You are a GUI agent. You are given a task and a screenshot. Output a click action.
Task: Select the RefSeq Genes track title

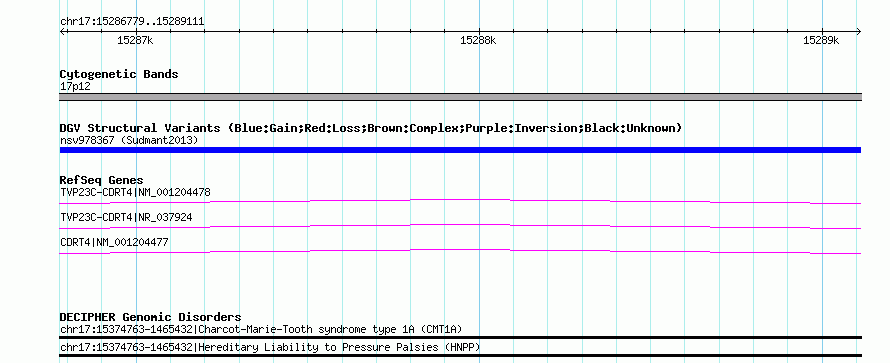click(102, 180)
